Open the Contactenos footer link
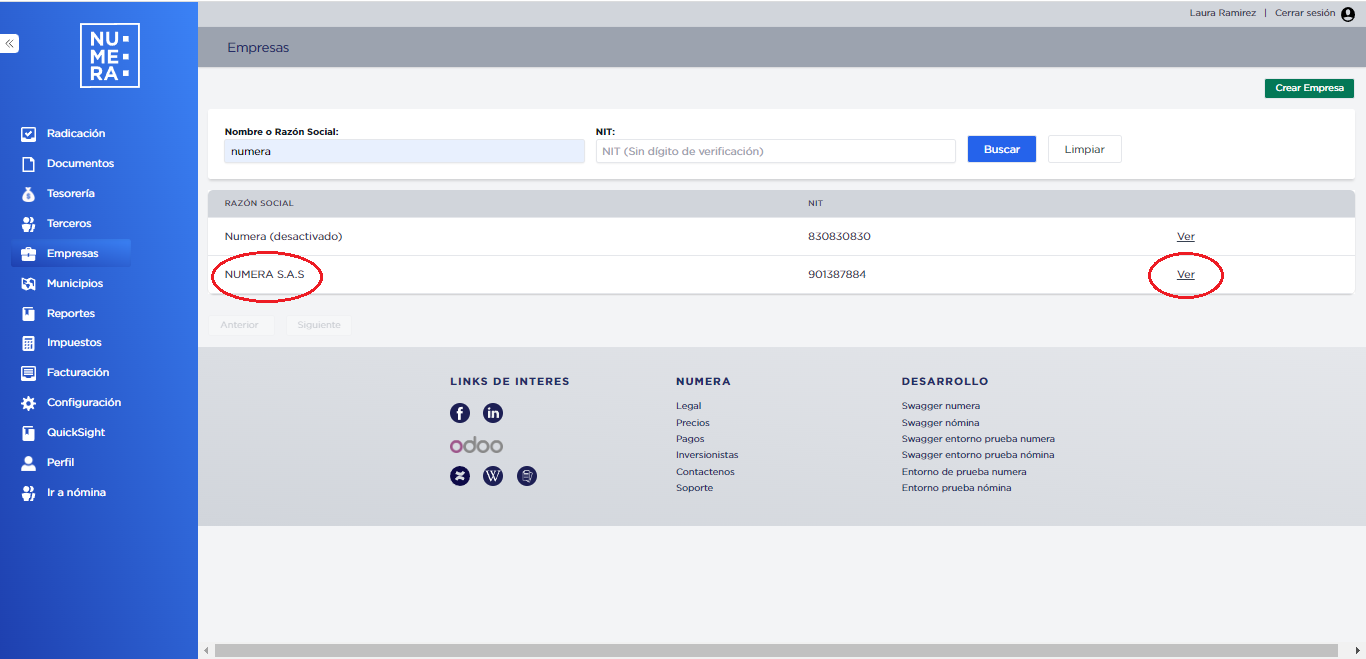The image size is (1366, 659). coord(705,472)
